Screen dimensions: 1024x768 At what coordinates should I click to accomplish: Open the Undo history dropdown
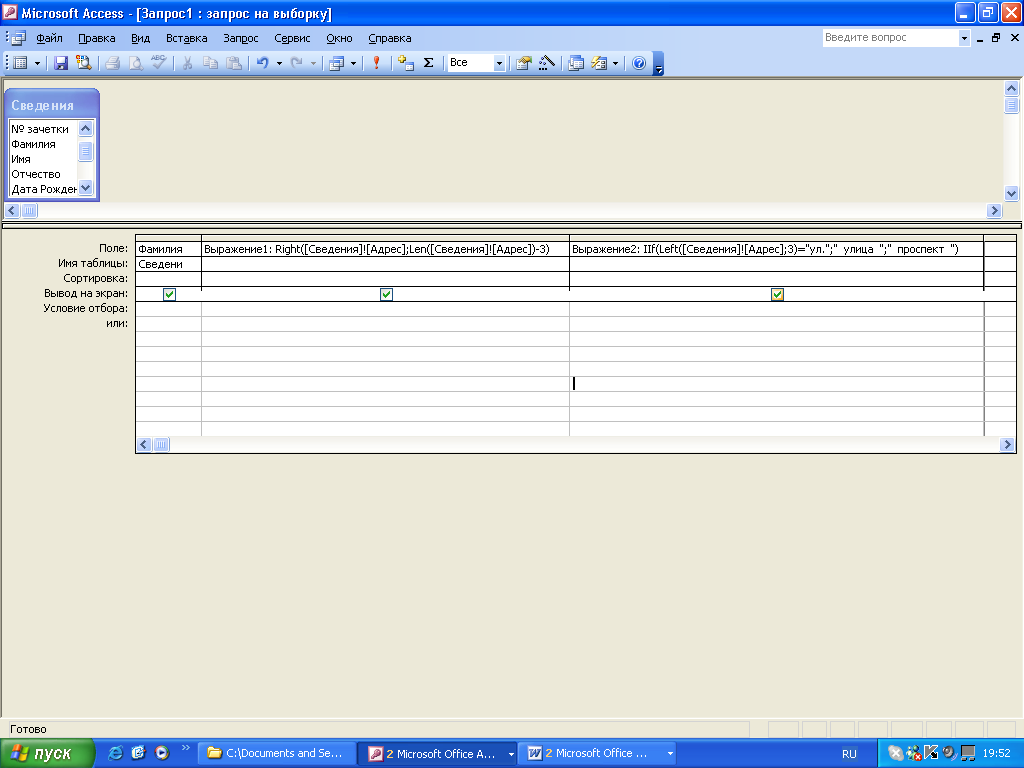click(x=279, y=63)
